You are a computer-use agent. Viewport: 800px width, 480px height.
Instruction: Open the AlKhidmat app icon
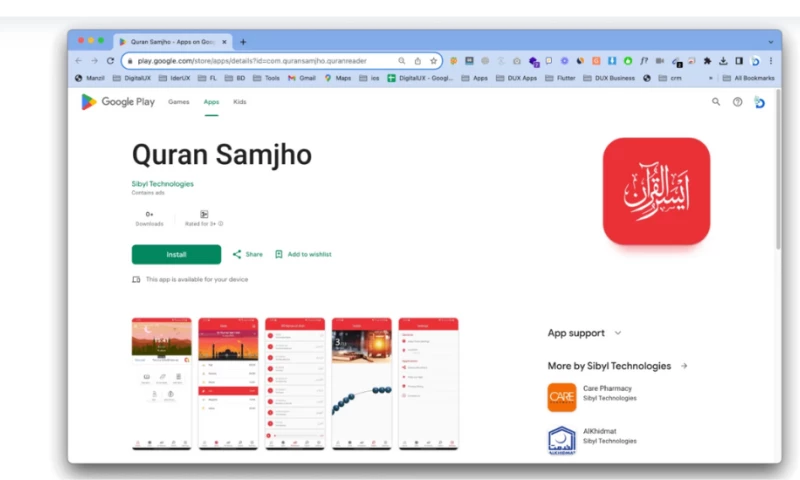[562, 440]
